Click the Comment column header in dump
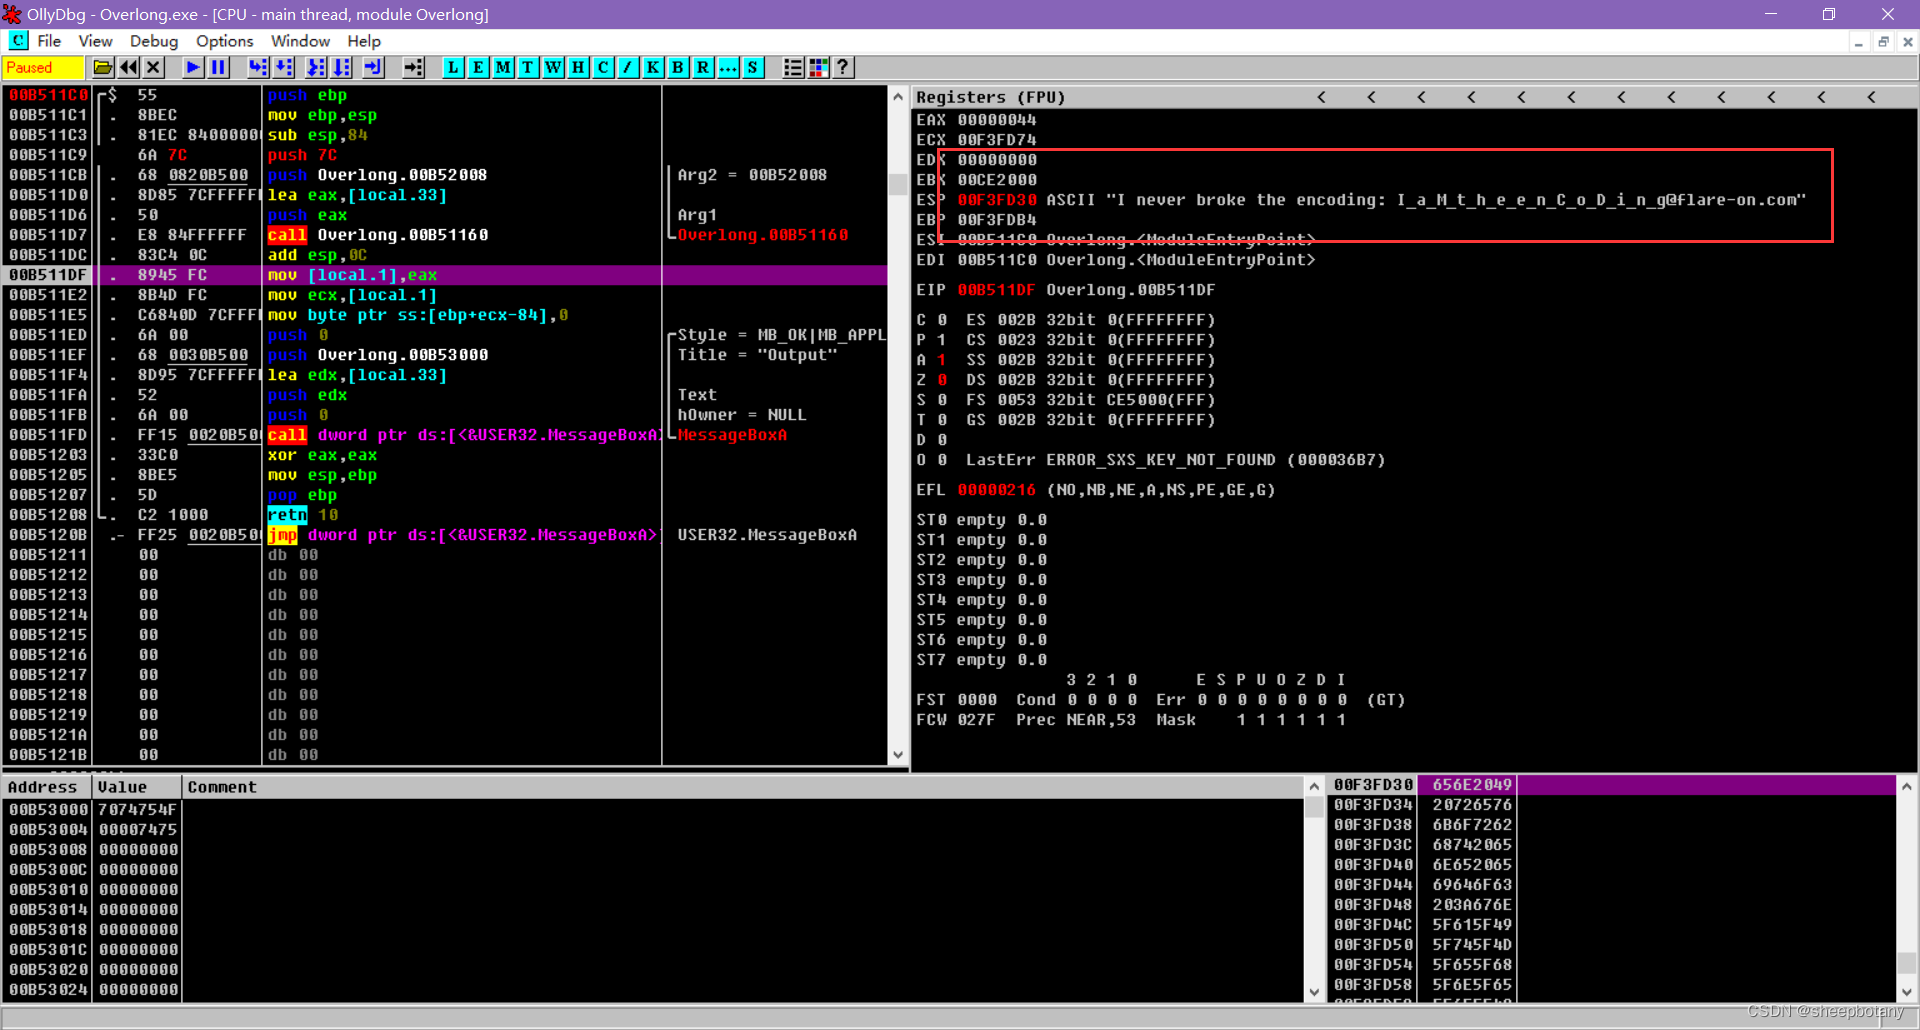Image resolution: width=1920 pixels, height=1030 pixels. coord(743,787)
